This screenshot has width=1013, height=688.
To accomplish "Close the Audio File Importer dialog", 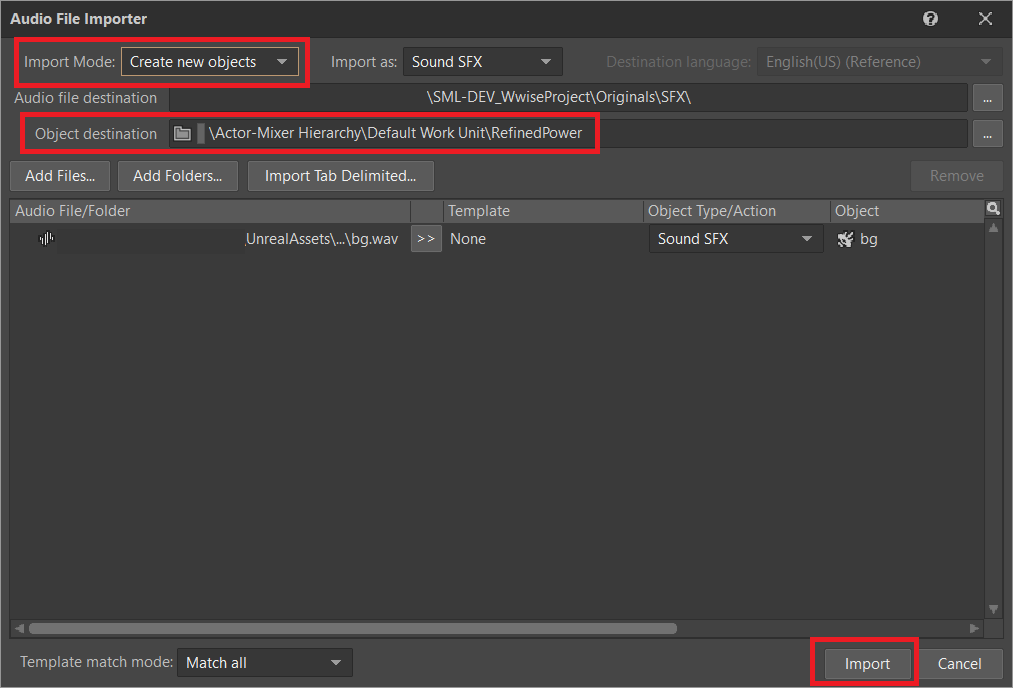I will tap(985, 19).
